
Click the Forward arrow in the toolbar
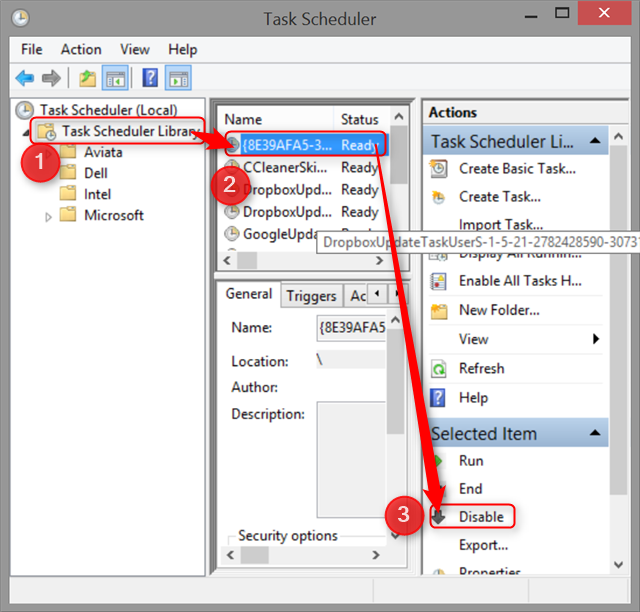tap(51, 78)
